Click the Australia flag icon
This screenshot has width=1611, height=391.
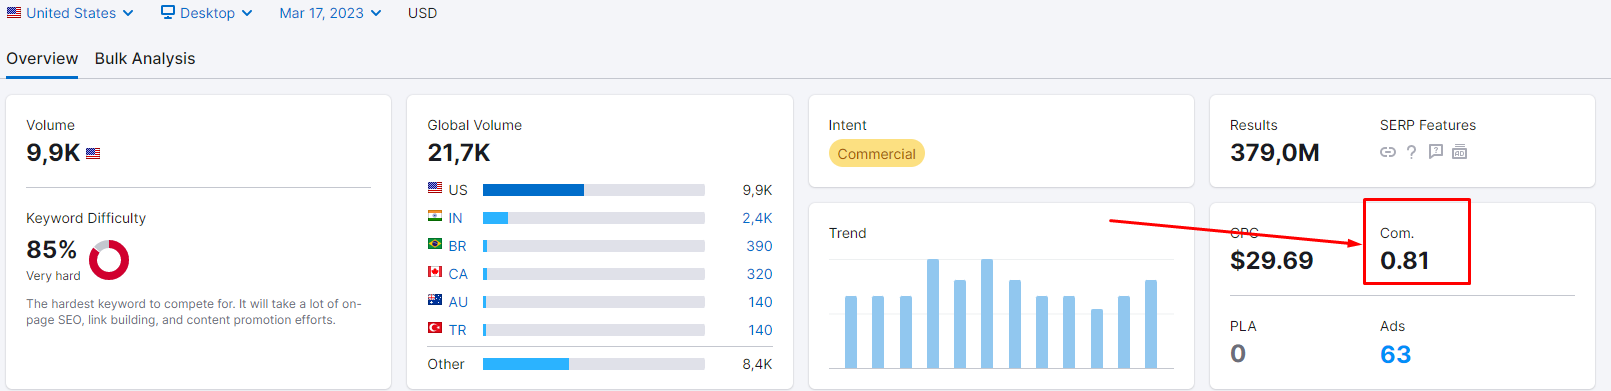point(435,300)
